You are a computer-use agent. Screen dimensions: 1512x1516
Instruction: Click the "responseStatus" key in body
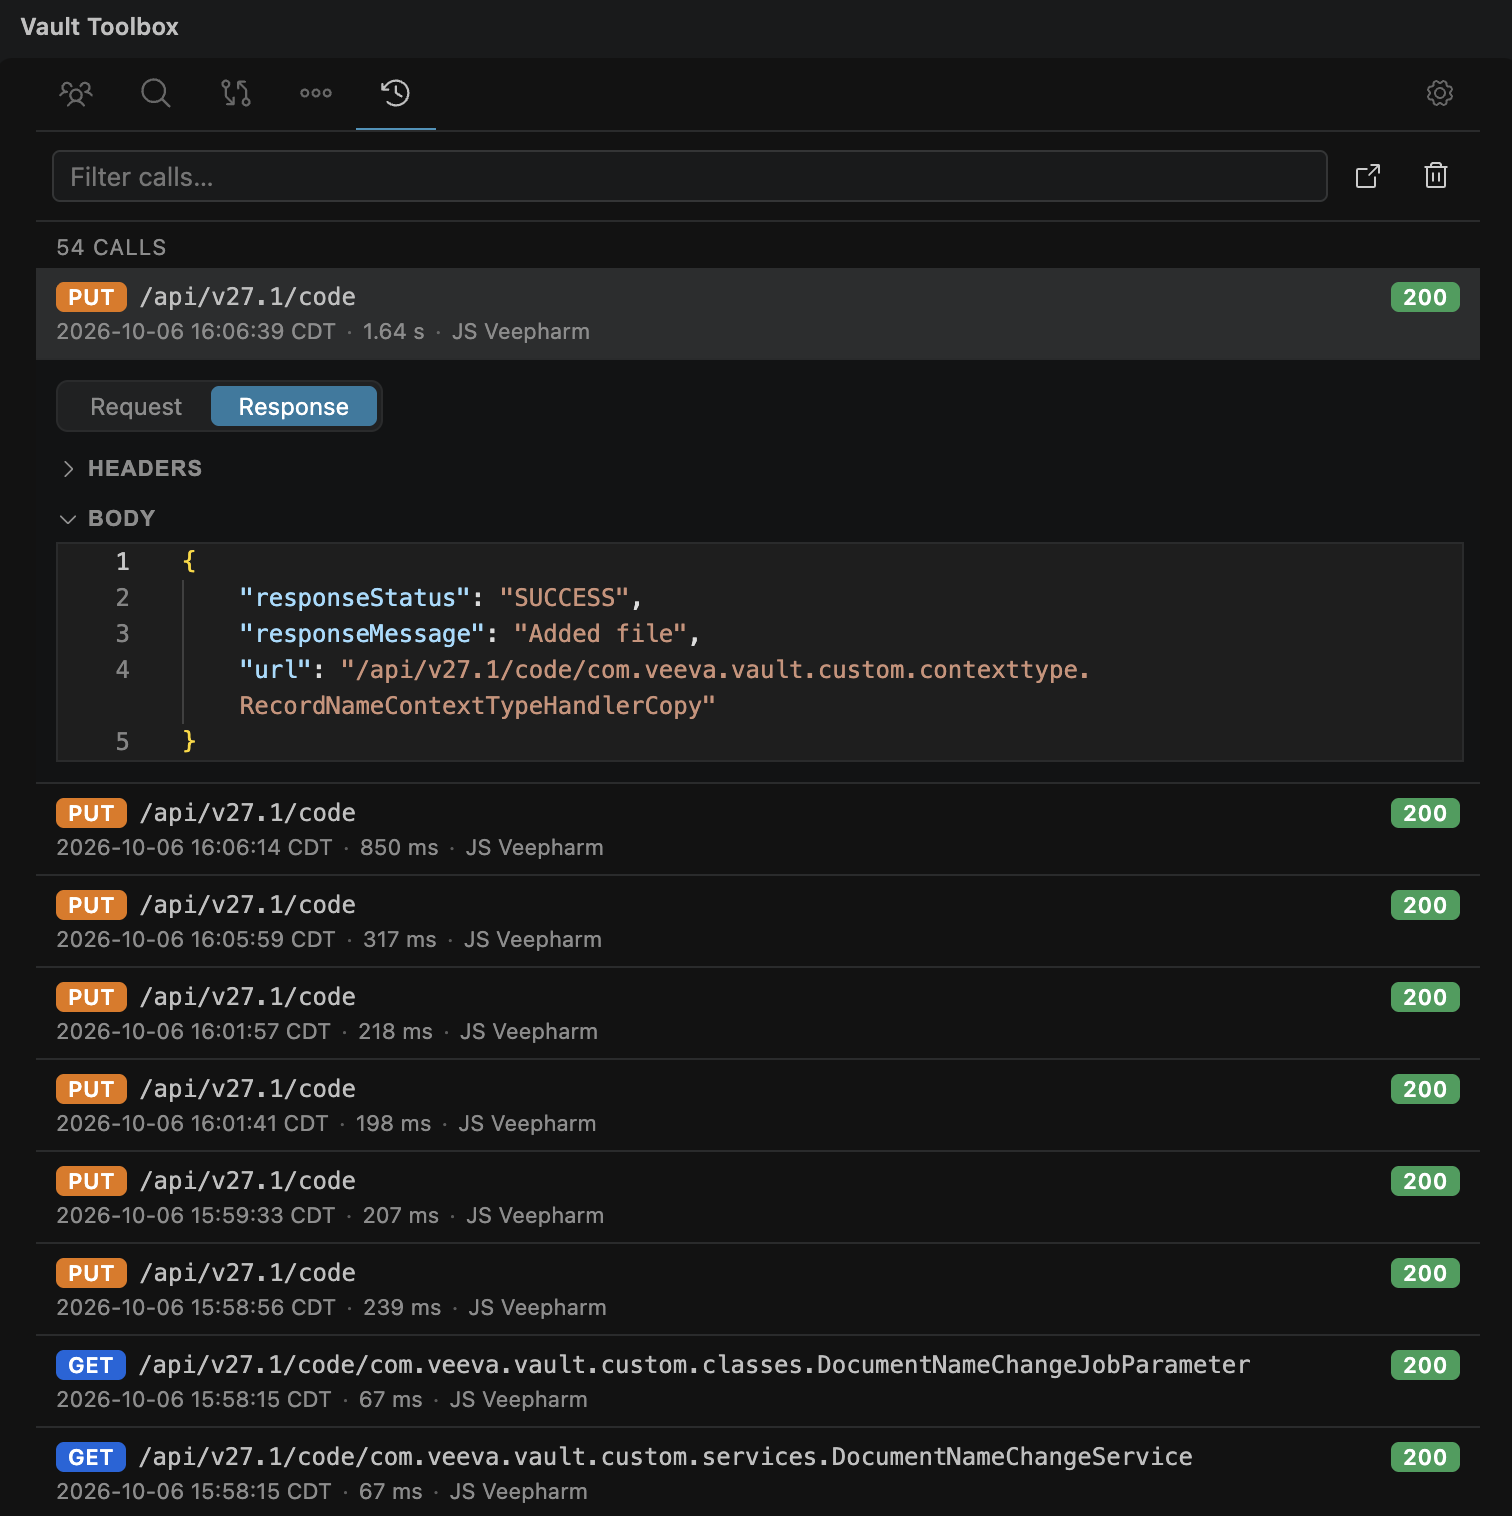coord(355,598)
